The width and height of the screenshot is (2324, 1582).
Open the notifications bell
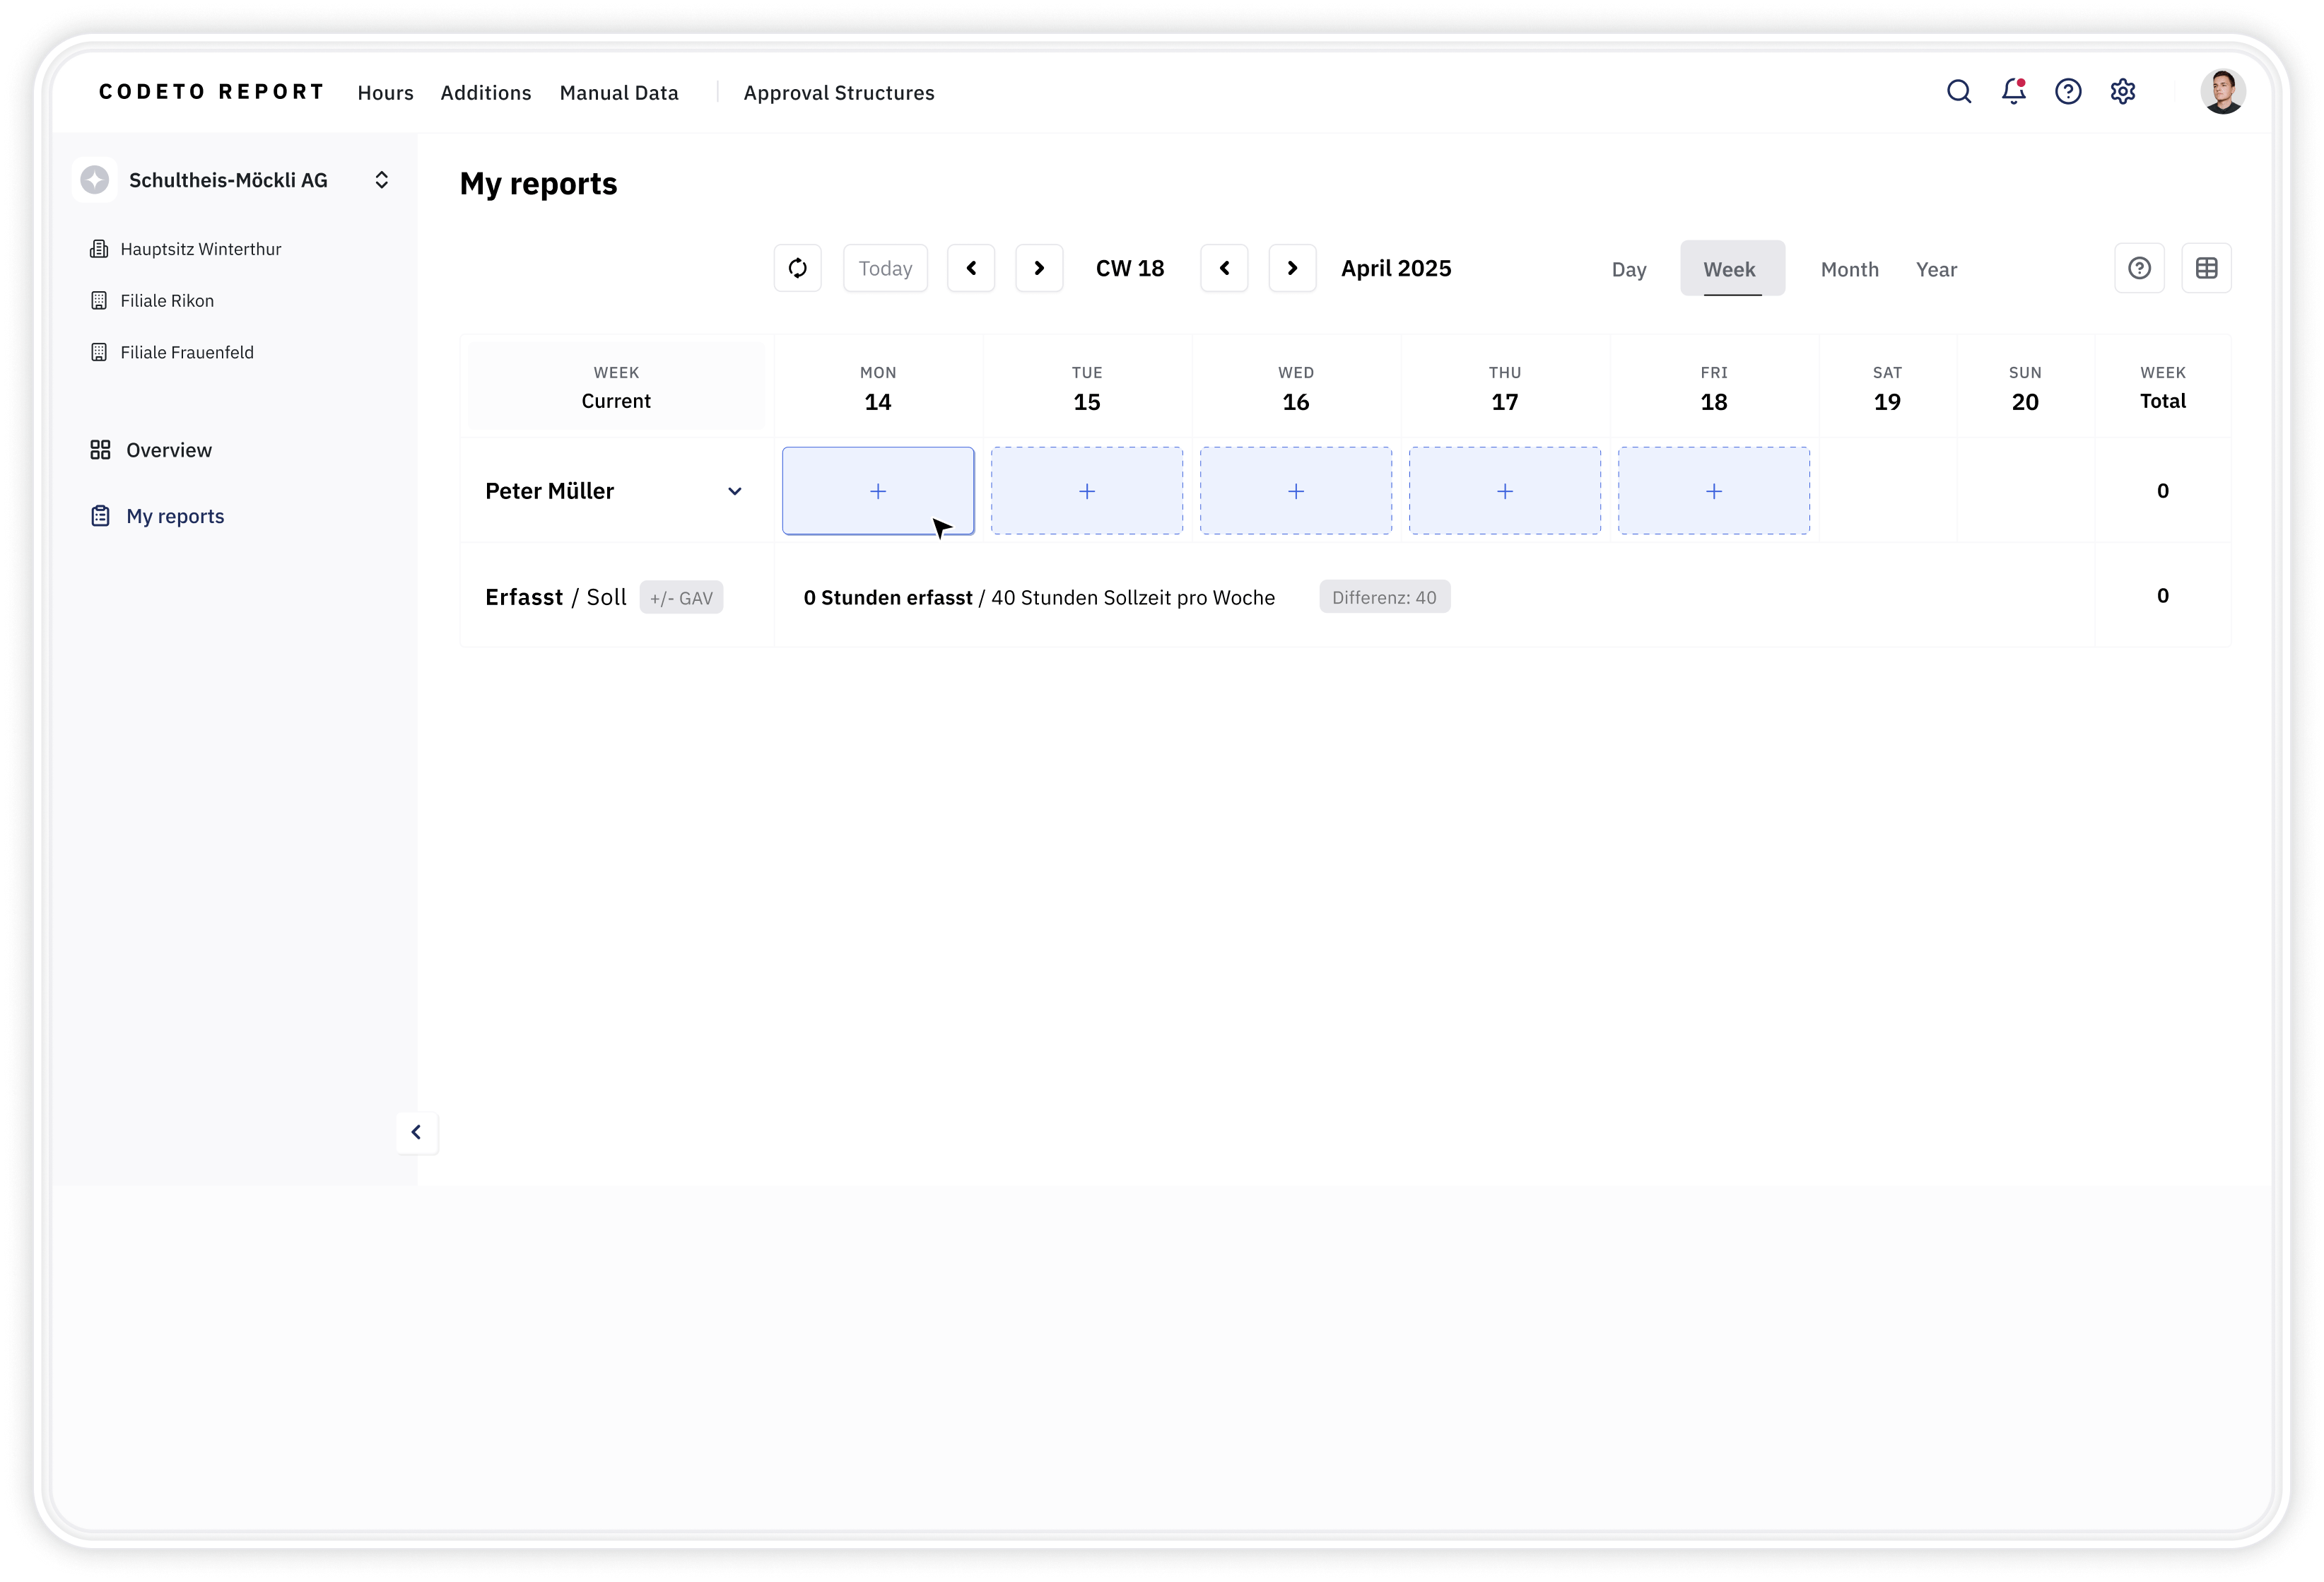coord(2013,92)
